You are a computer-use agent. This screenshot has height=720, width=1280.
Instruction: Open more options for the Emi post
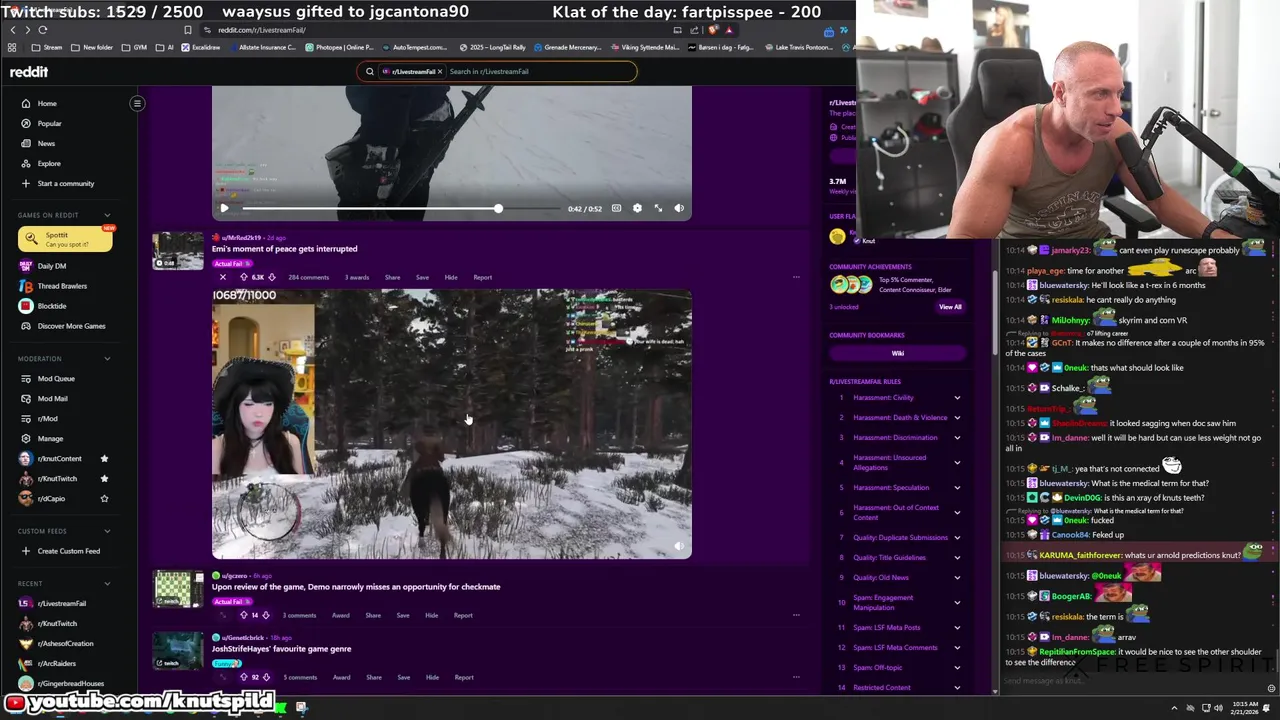[796, 278]
